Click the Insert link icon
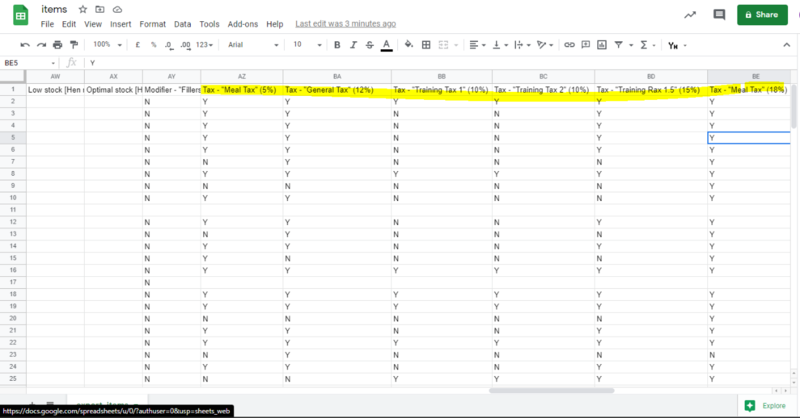Image resolution: width=800 pixels, height=418 pixels. point(569,44)
